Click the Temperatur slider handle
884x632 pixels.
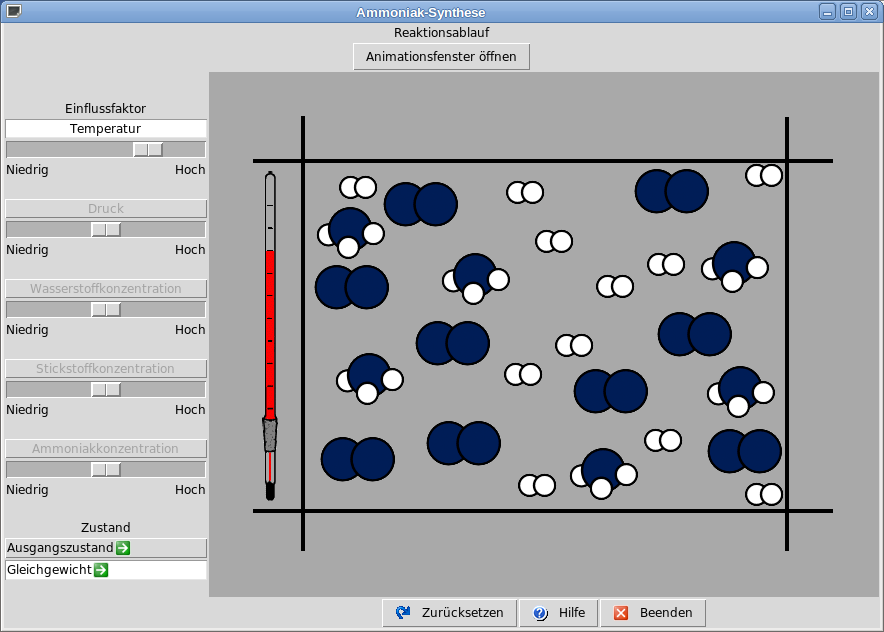148,149
